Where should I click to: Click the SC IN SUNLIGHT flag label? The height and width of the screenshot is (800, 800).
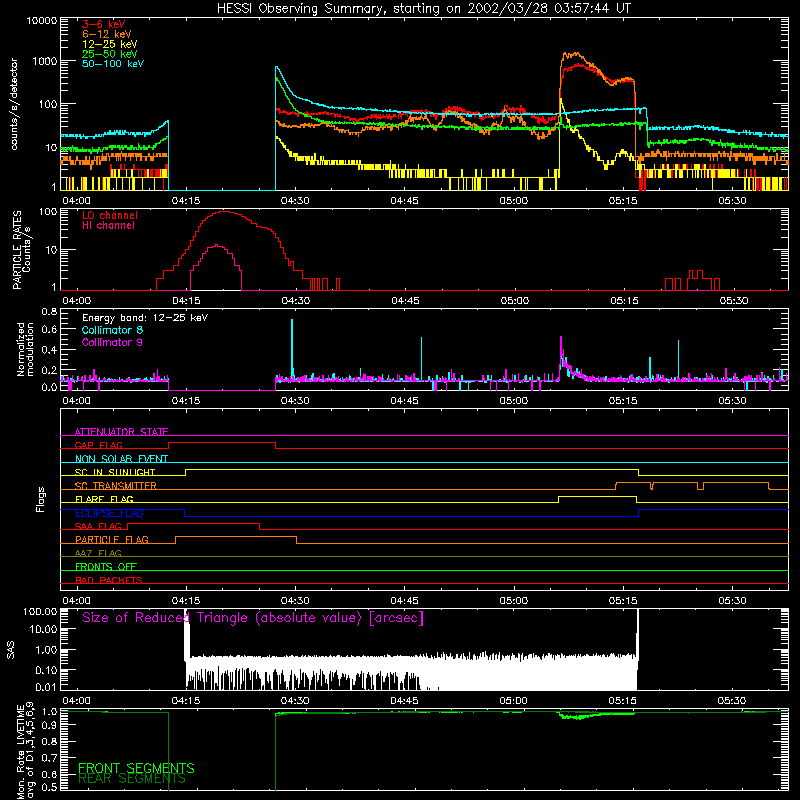pos(115,472)
